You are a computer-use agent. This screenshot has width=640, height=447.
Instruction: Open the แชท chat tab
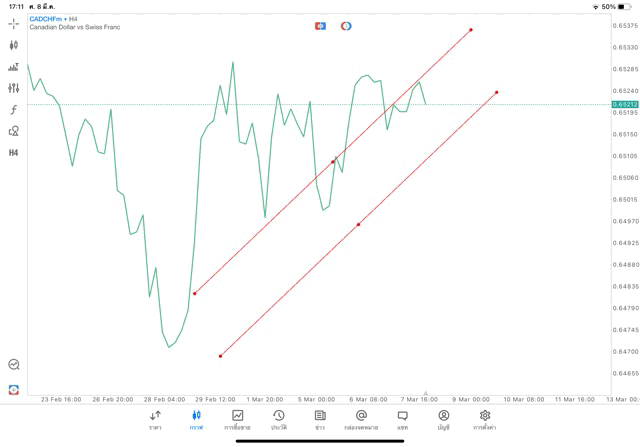point(402,420)
